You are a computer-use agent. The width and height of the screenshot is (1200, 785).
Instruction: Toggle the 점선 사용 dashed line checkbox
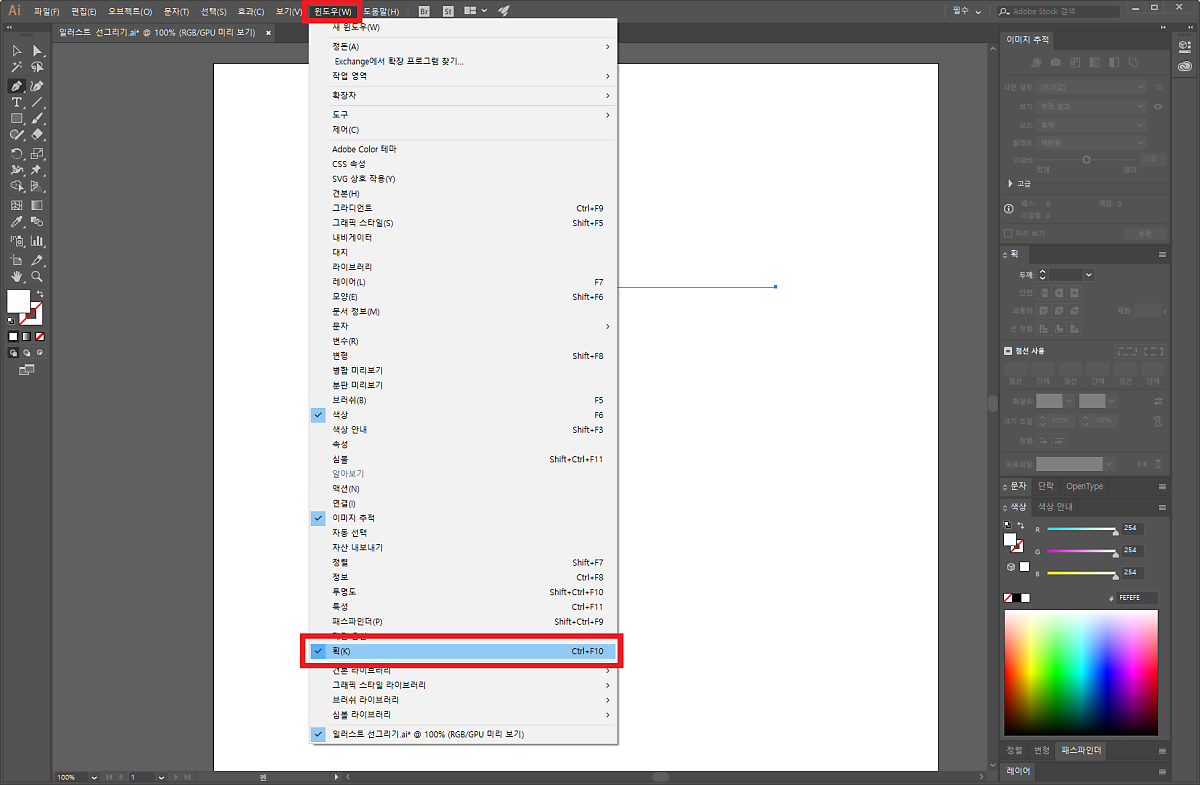(1008, 351)
